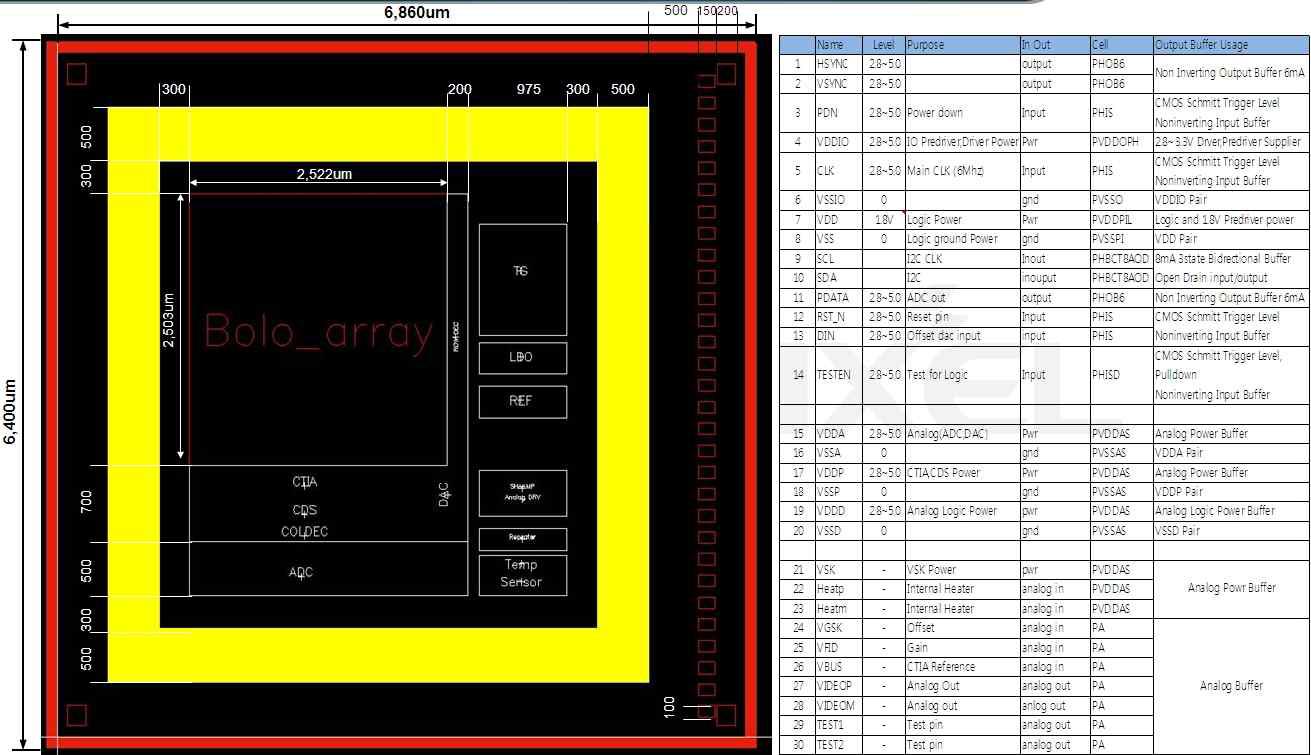Select the TG block in the chip layout
1311x755 pixels.
click(x=522, y=279)
